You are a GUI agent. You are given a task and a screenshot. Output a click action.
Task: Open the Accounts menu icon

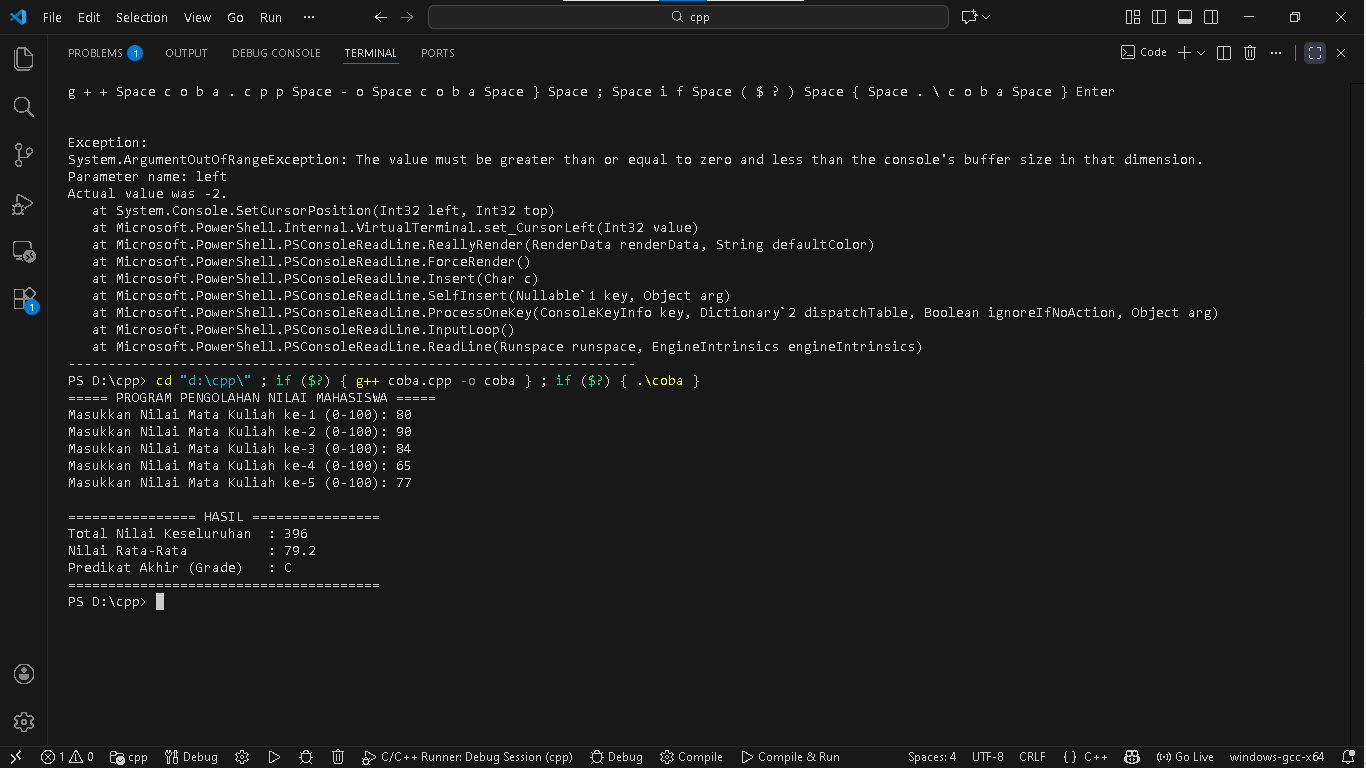pos(24,674)
